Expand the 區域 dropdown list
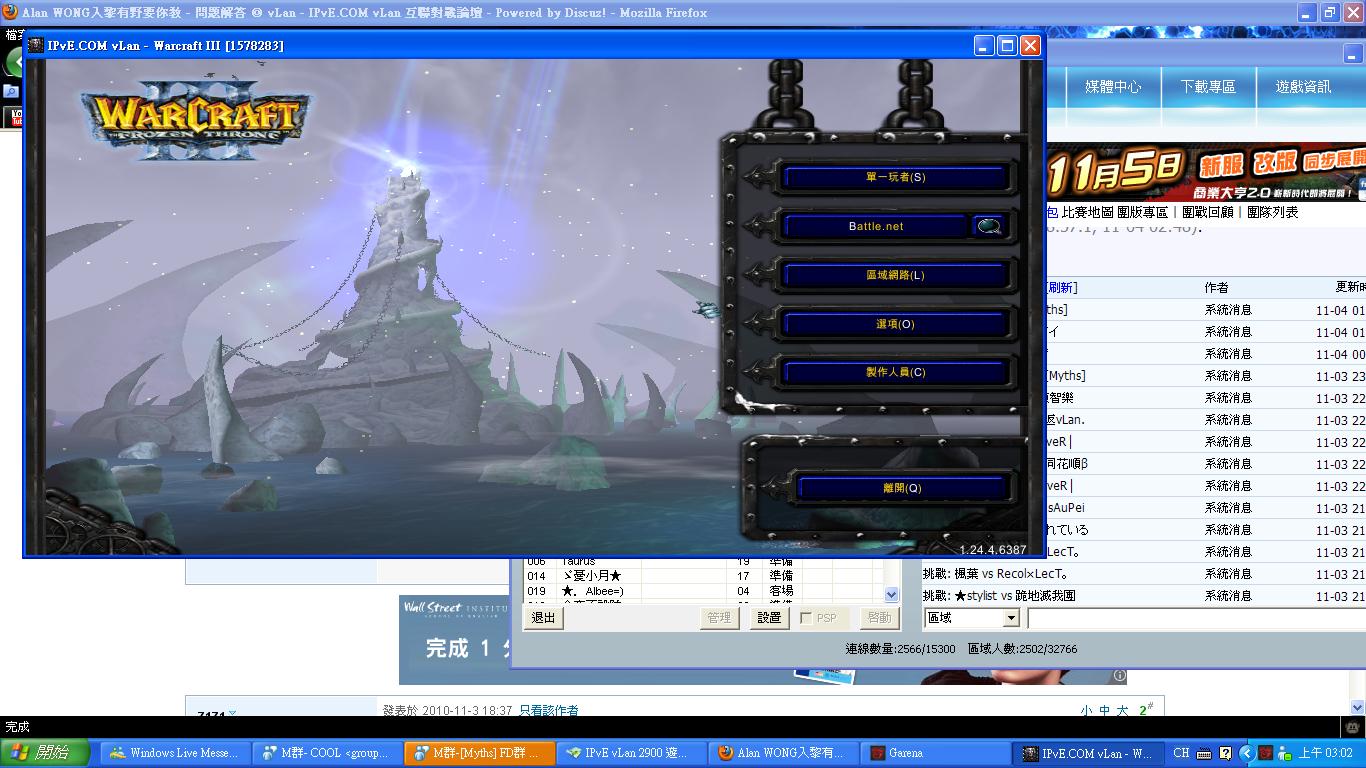1366x768 pixels. [x=1011, y=618]
